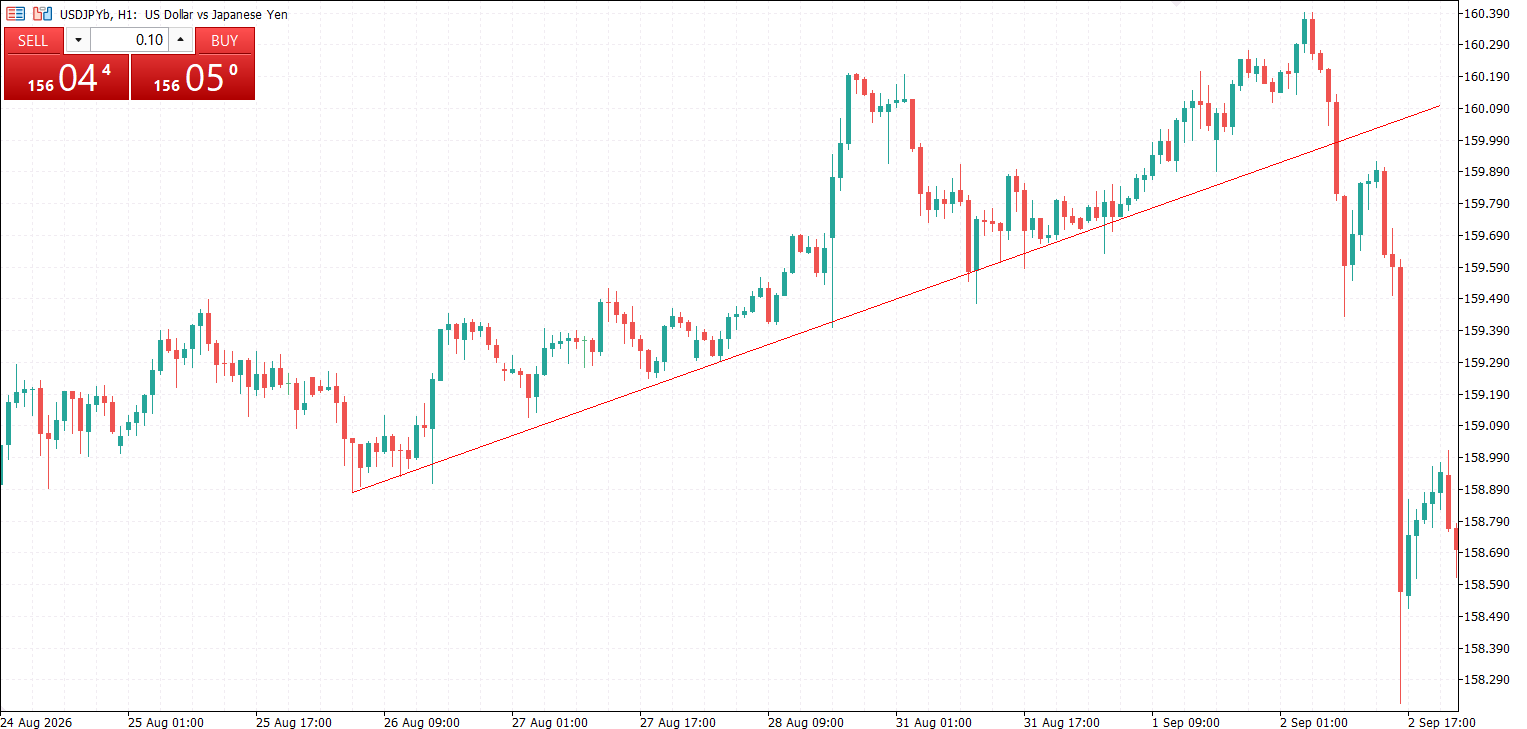Click the SELL button
1527x729 pixels.
[33, 41]
